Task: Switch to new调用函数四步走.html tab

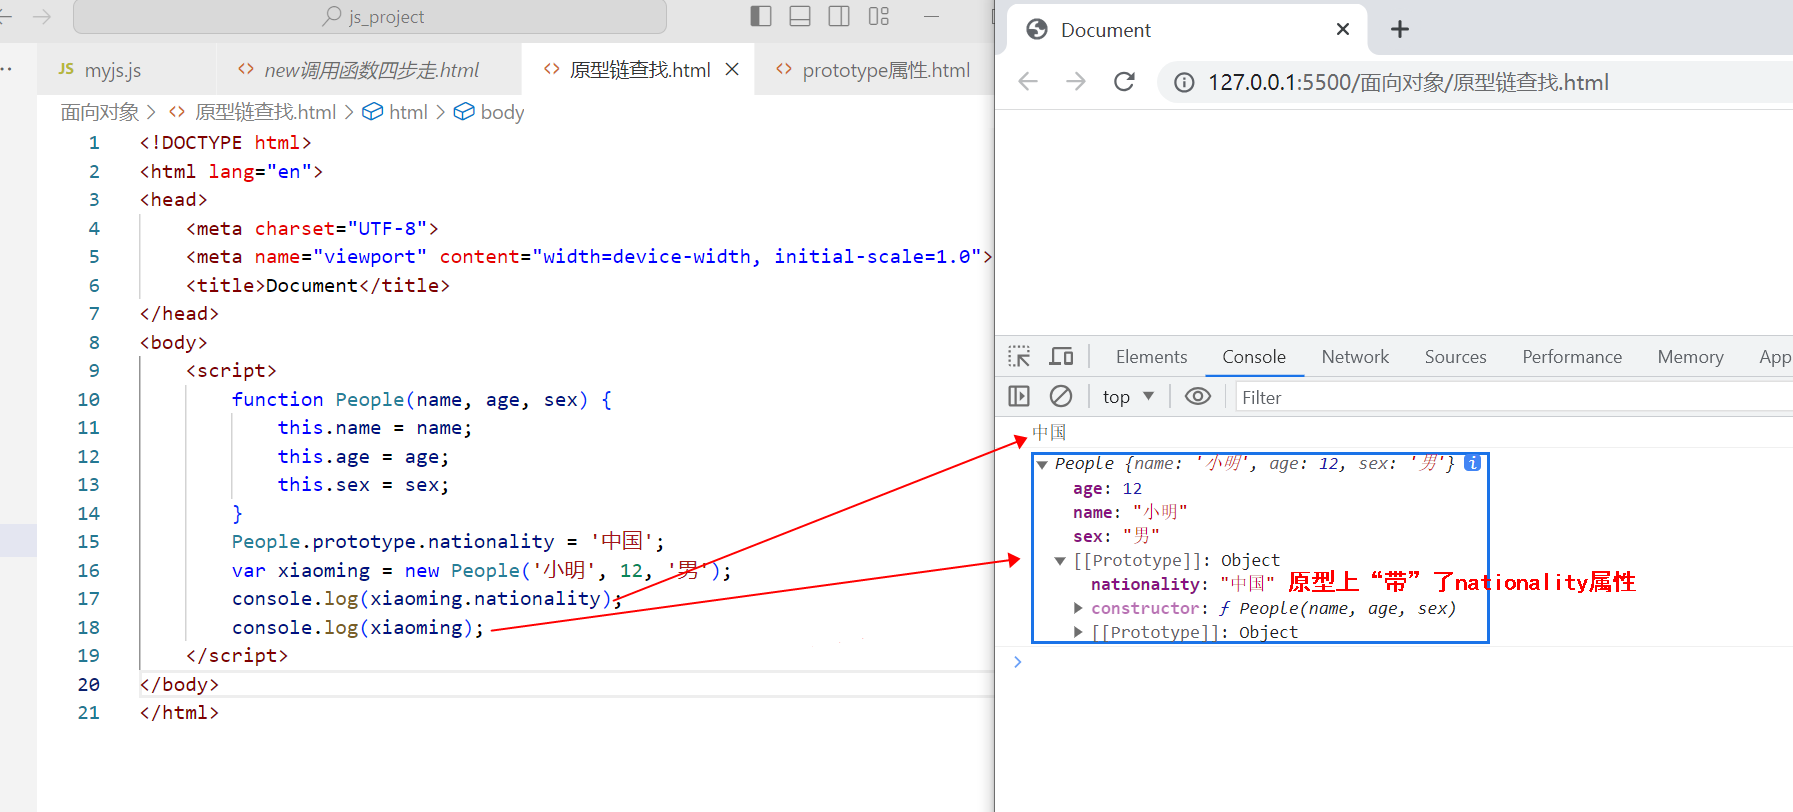Action: coord(370,70)
